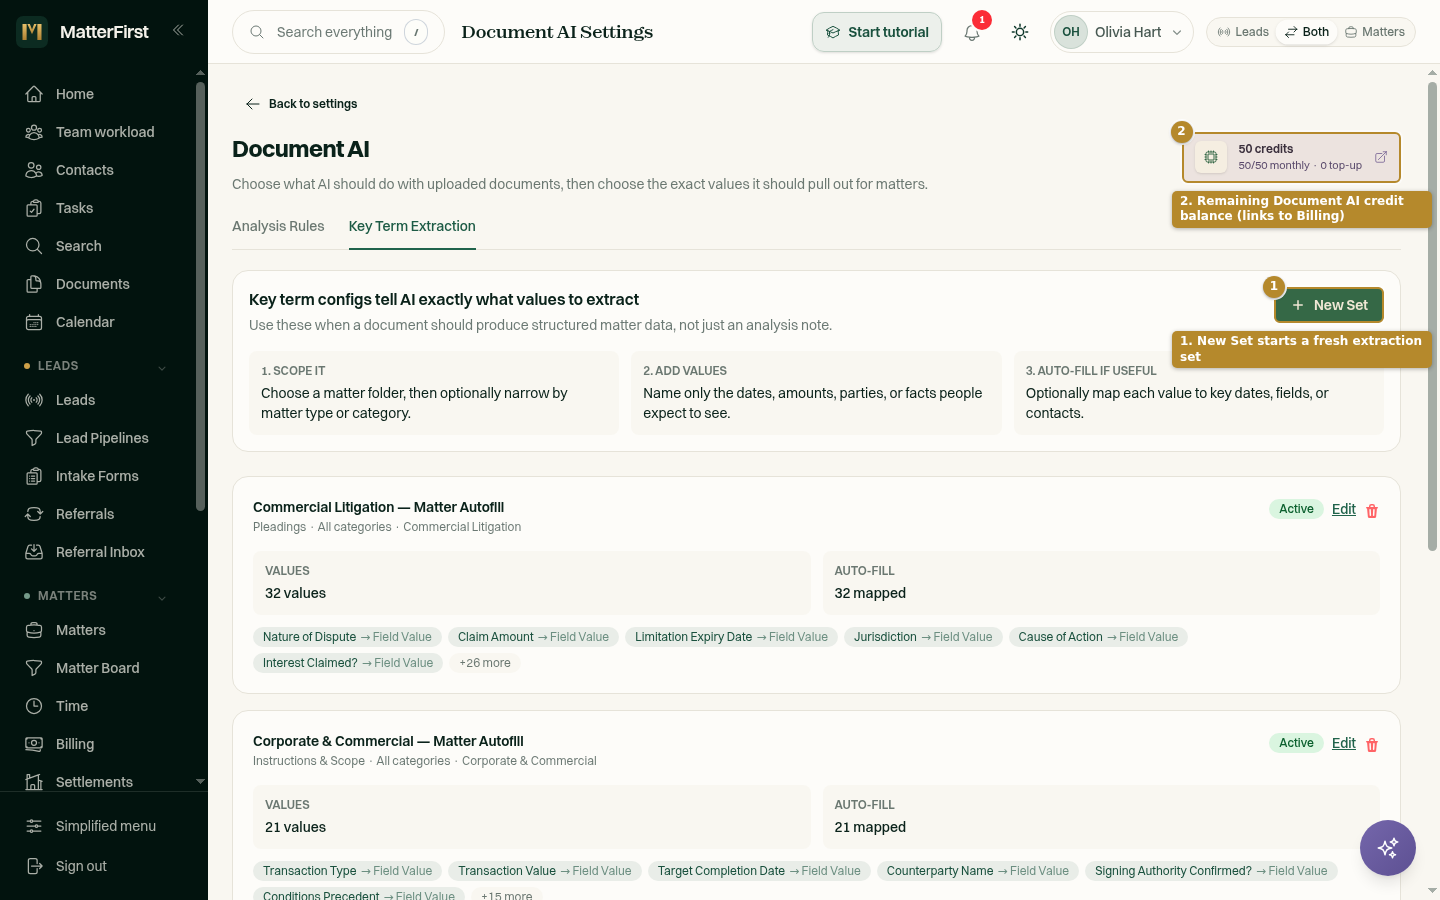The height and width of the screenshot is (900, 1440).
Task: Open the 50 credits balance card
Action: coord(1292,157)
